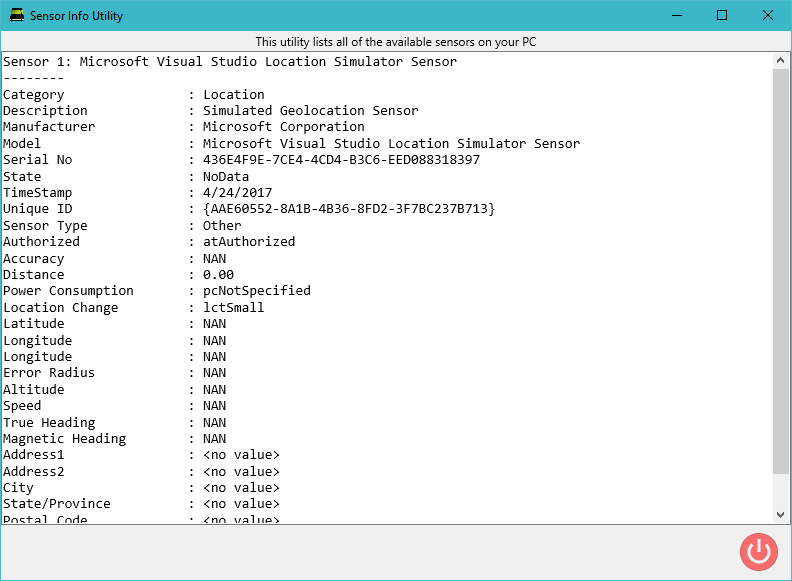
Task: Click the 'lctSmall' location change value
Action: point(233,307)
